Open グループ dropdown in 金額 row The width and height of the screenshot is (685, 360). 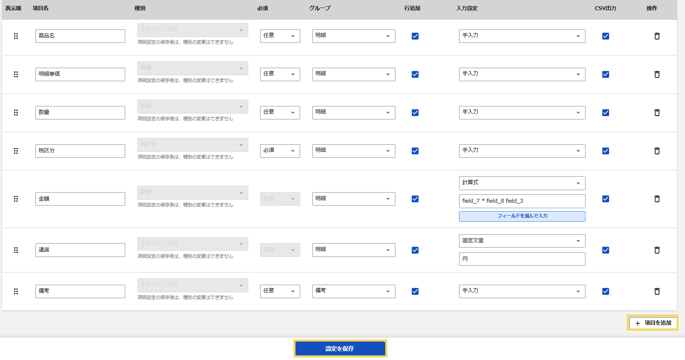(354, 199)
